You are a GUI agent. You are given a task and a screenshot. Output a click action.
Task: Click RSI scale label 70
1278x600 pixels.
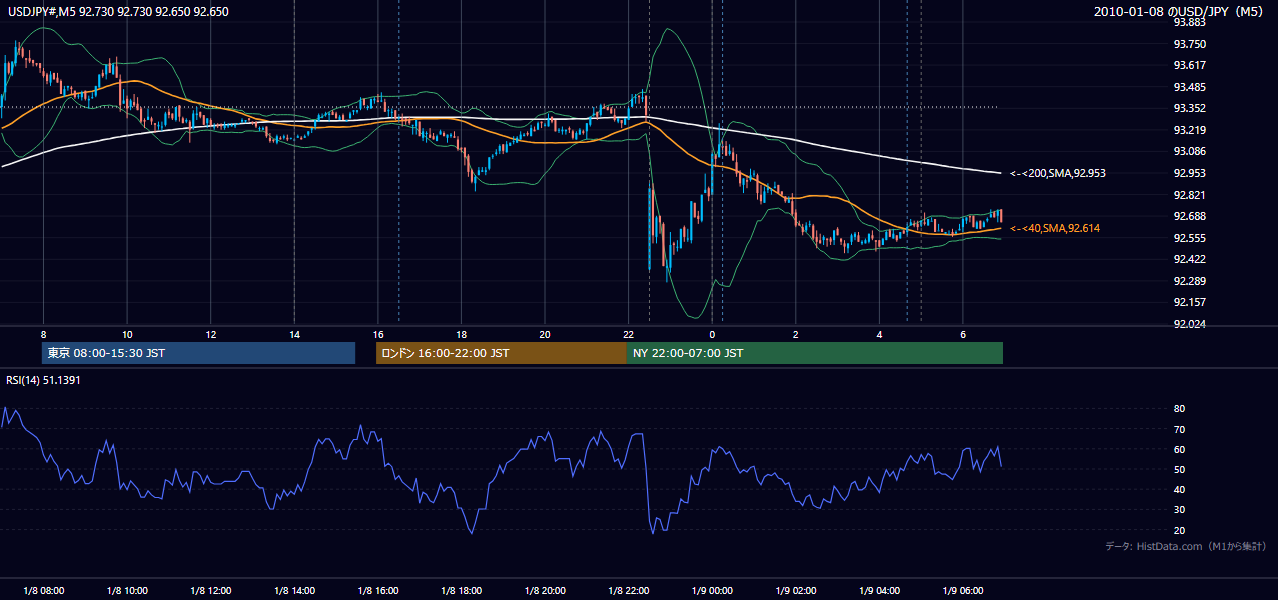(1179, 429)
